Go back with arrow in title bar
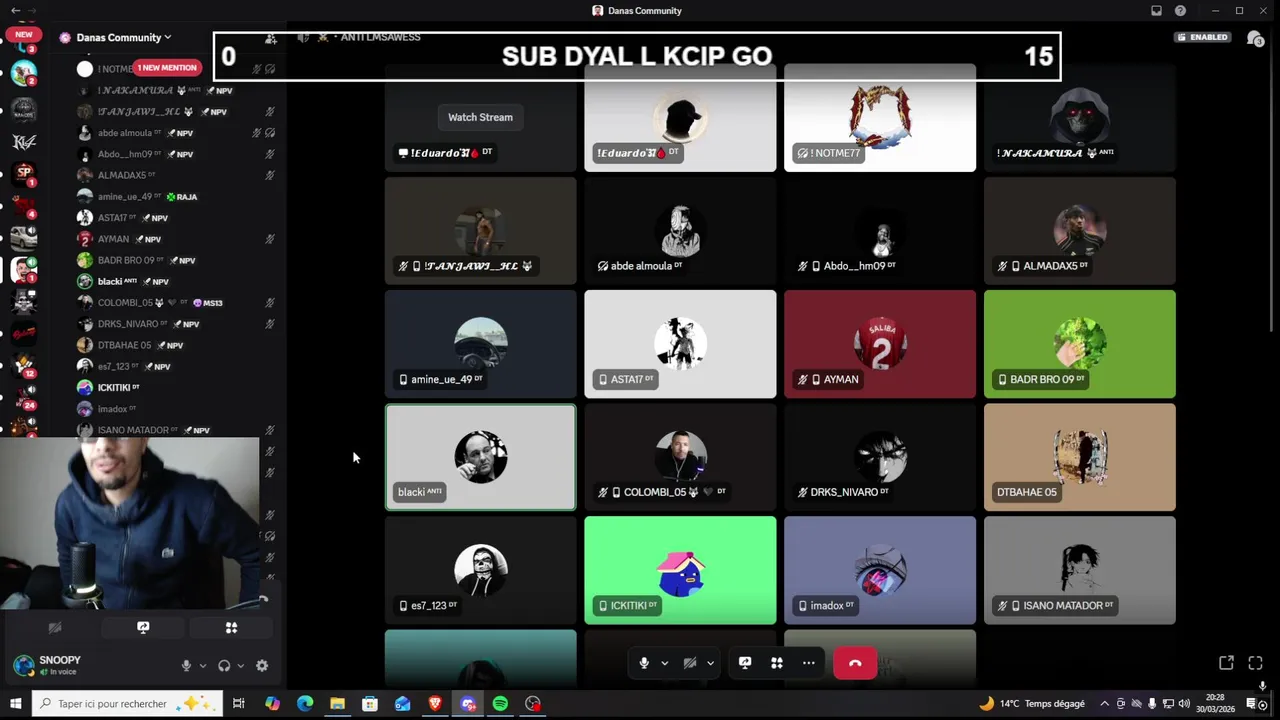1280x720 pixels. (15, 10)
